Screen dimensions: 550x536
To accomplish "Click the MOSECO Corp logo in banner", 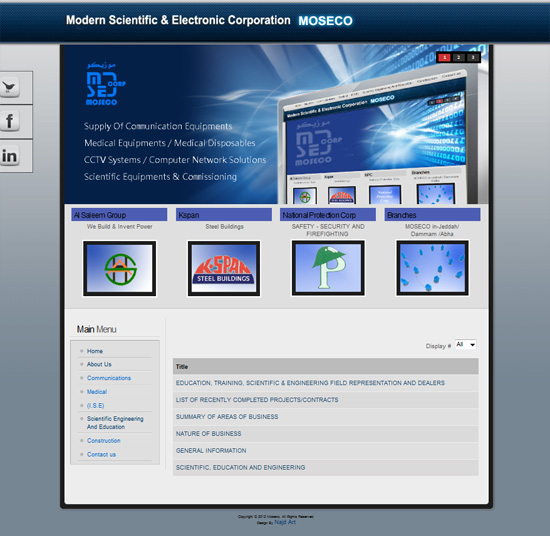I will 105,84.
